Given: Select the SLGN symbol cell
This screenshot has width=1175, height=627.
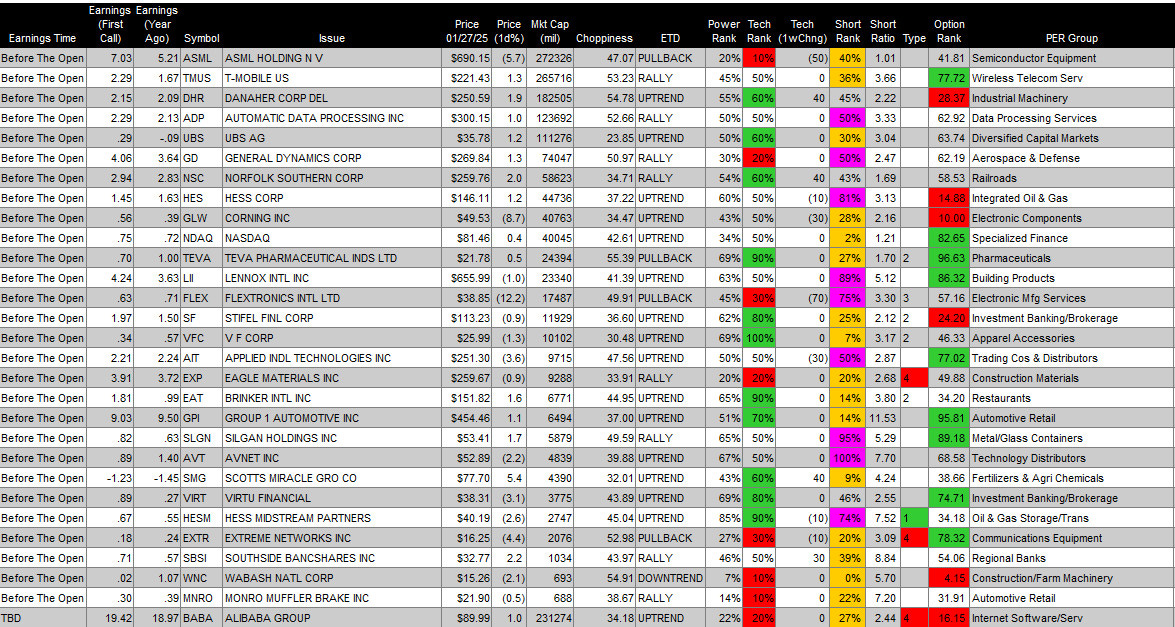Looking at the screenshot, I should click(x=201, y=438).
